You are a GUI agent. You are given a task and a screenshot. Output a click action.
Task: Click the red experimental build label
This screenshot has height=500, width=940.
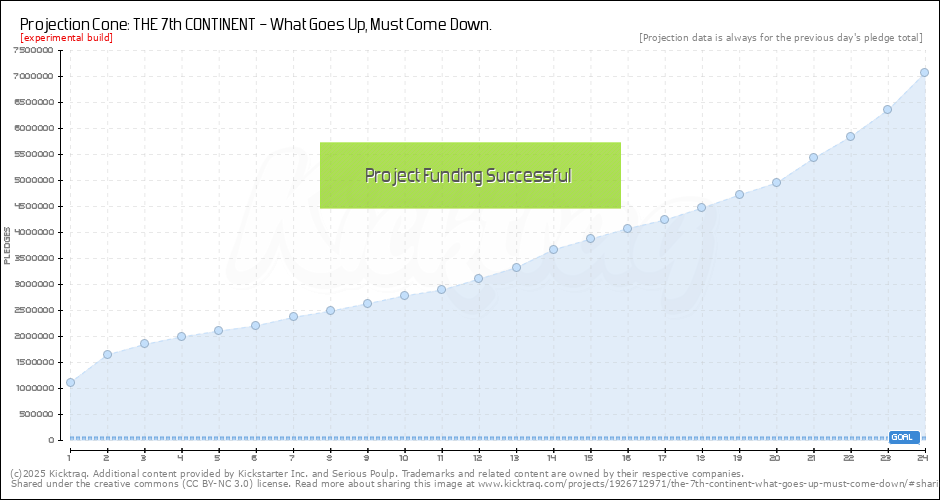point(66,38)
